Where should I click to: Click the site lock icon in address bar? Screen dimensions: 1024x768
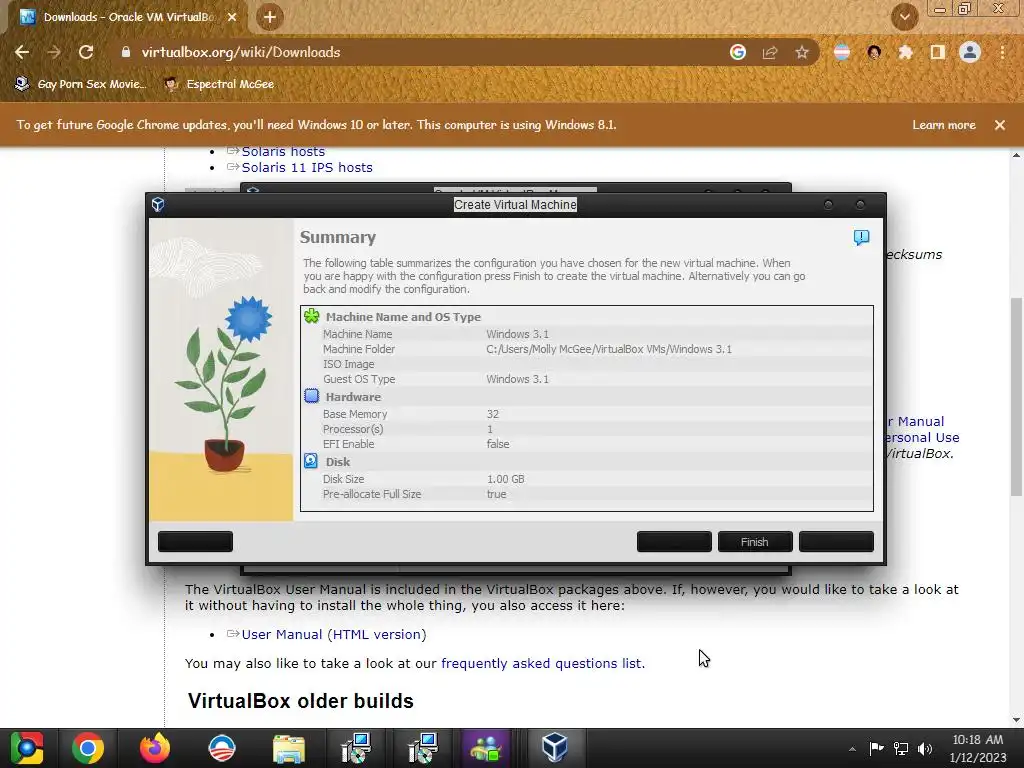click(126, 52)
